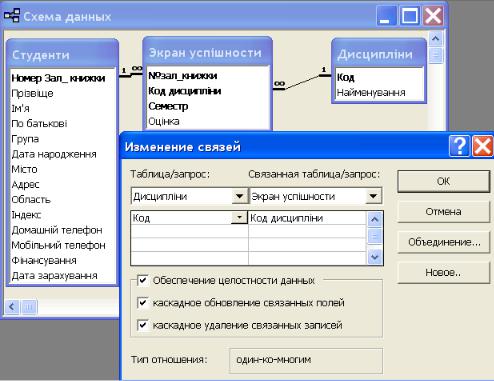Click the field grid scrollbar thumb
This screenshot has height=381, width=494.
(x=375, y=236)
